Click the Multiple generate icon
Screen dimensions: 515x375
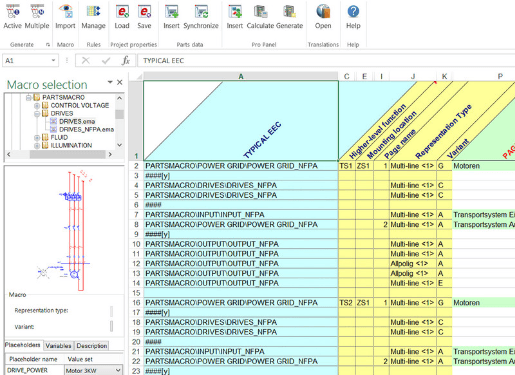tap(37, 17)
